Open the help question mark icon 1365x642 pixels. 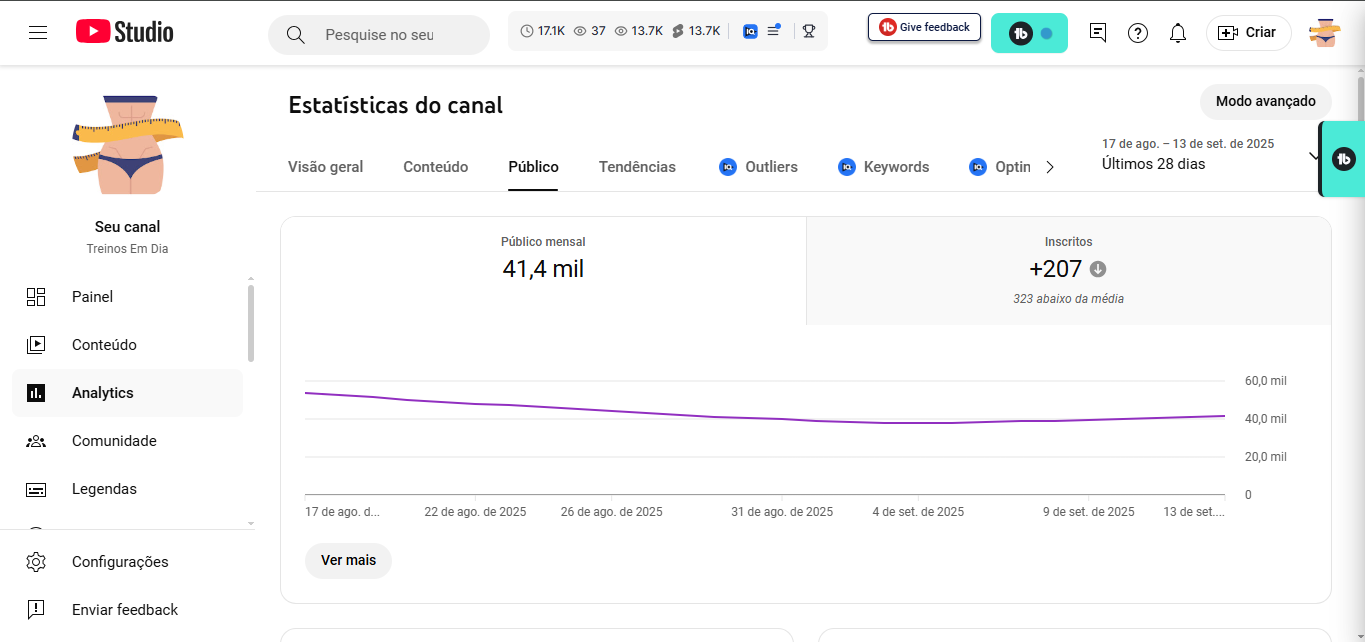[x=1138, y=33]
